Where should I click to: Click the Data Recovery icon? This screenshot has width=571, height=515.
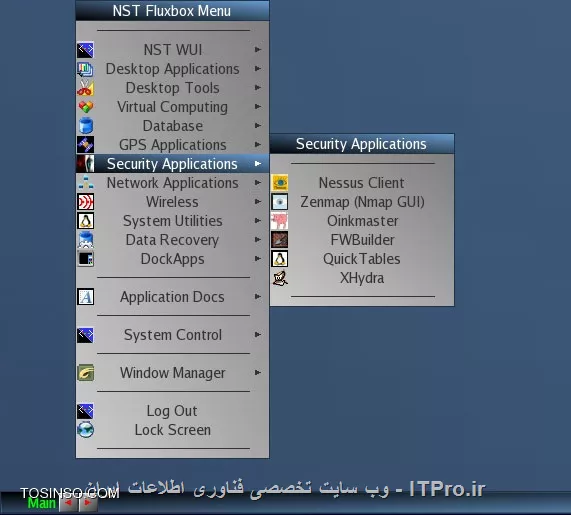pos(86,240)
